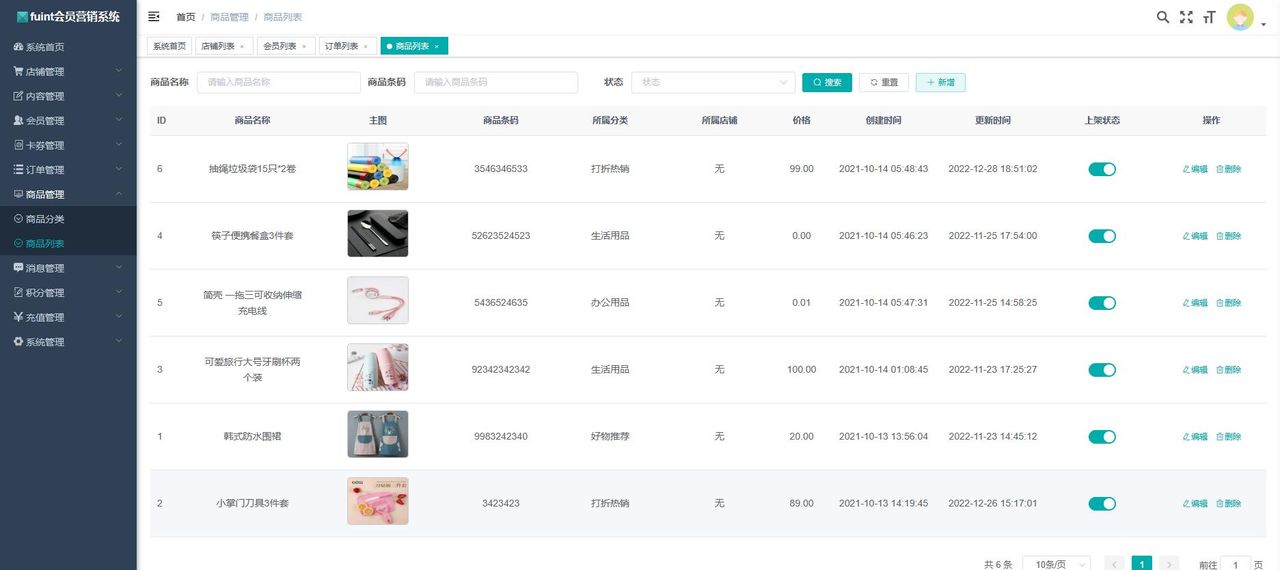Expand 店铺管理 menu in sidebar
Image resolution: width=1280 pixels, height=570 pixels.
coord(68,71)
